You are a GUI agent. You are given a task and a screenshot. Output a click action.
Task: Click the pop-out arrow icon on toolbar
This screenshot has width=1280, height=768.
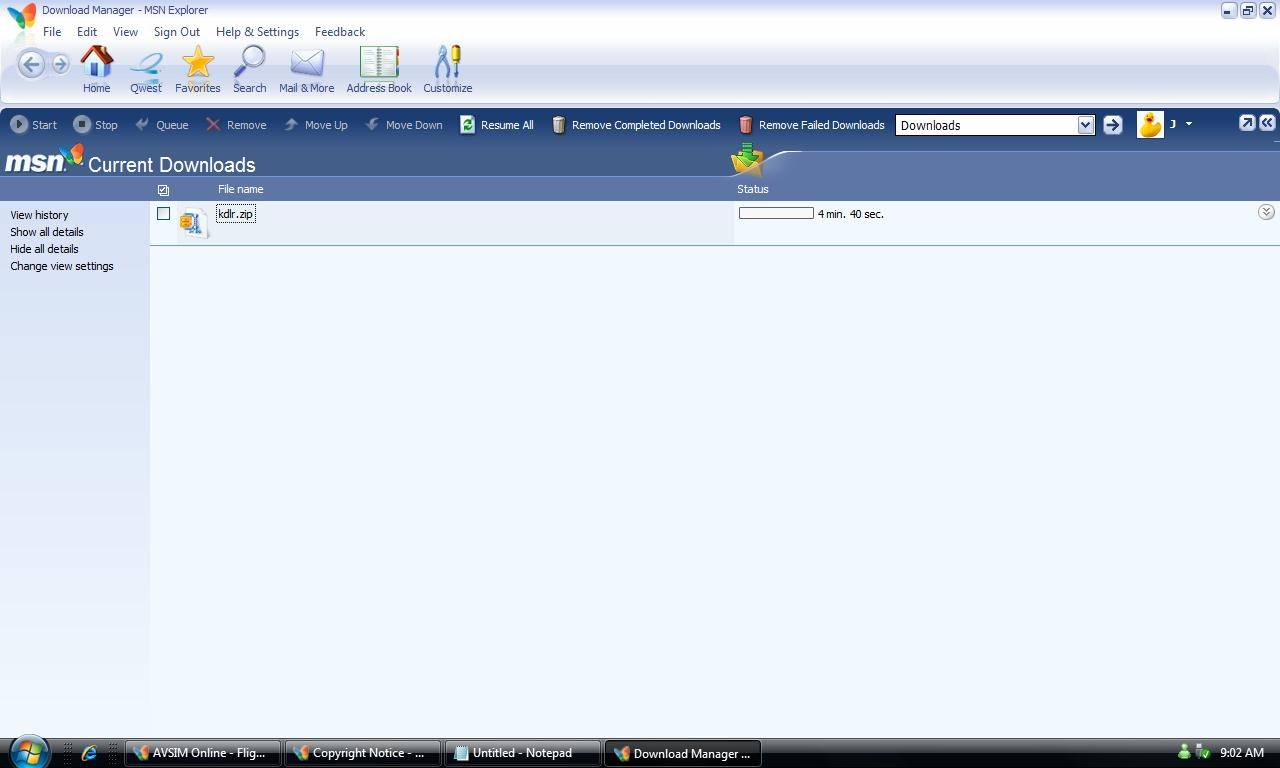tap(1247, 122)
